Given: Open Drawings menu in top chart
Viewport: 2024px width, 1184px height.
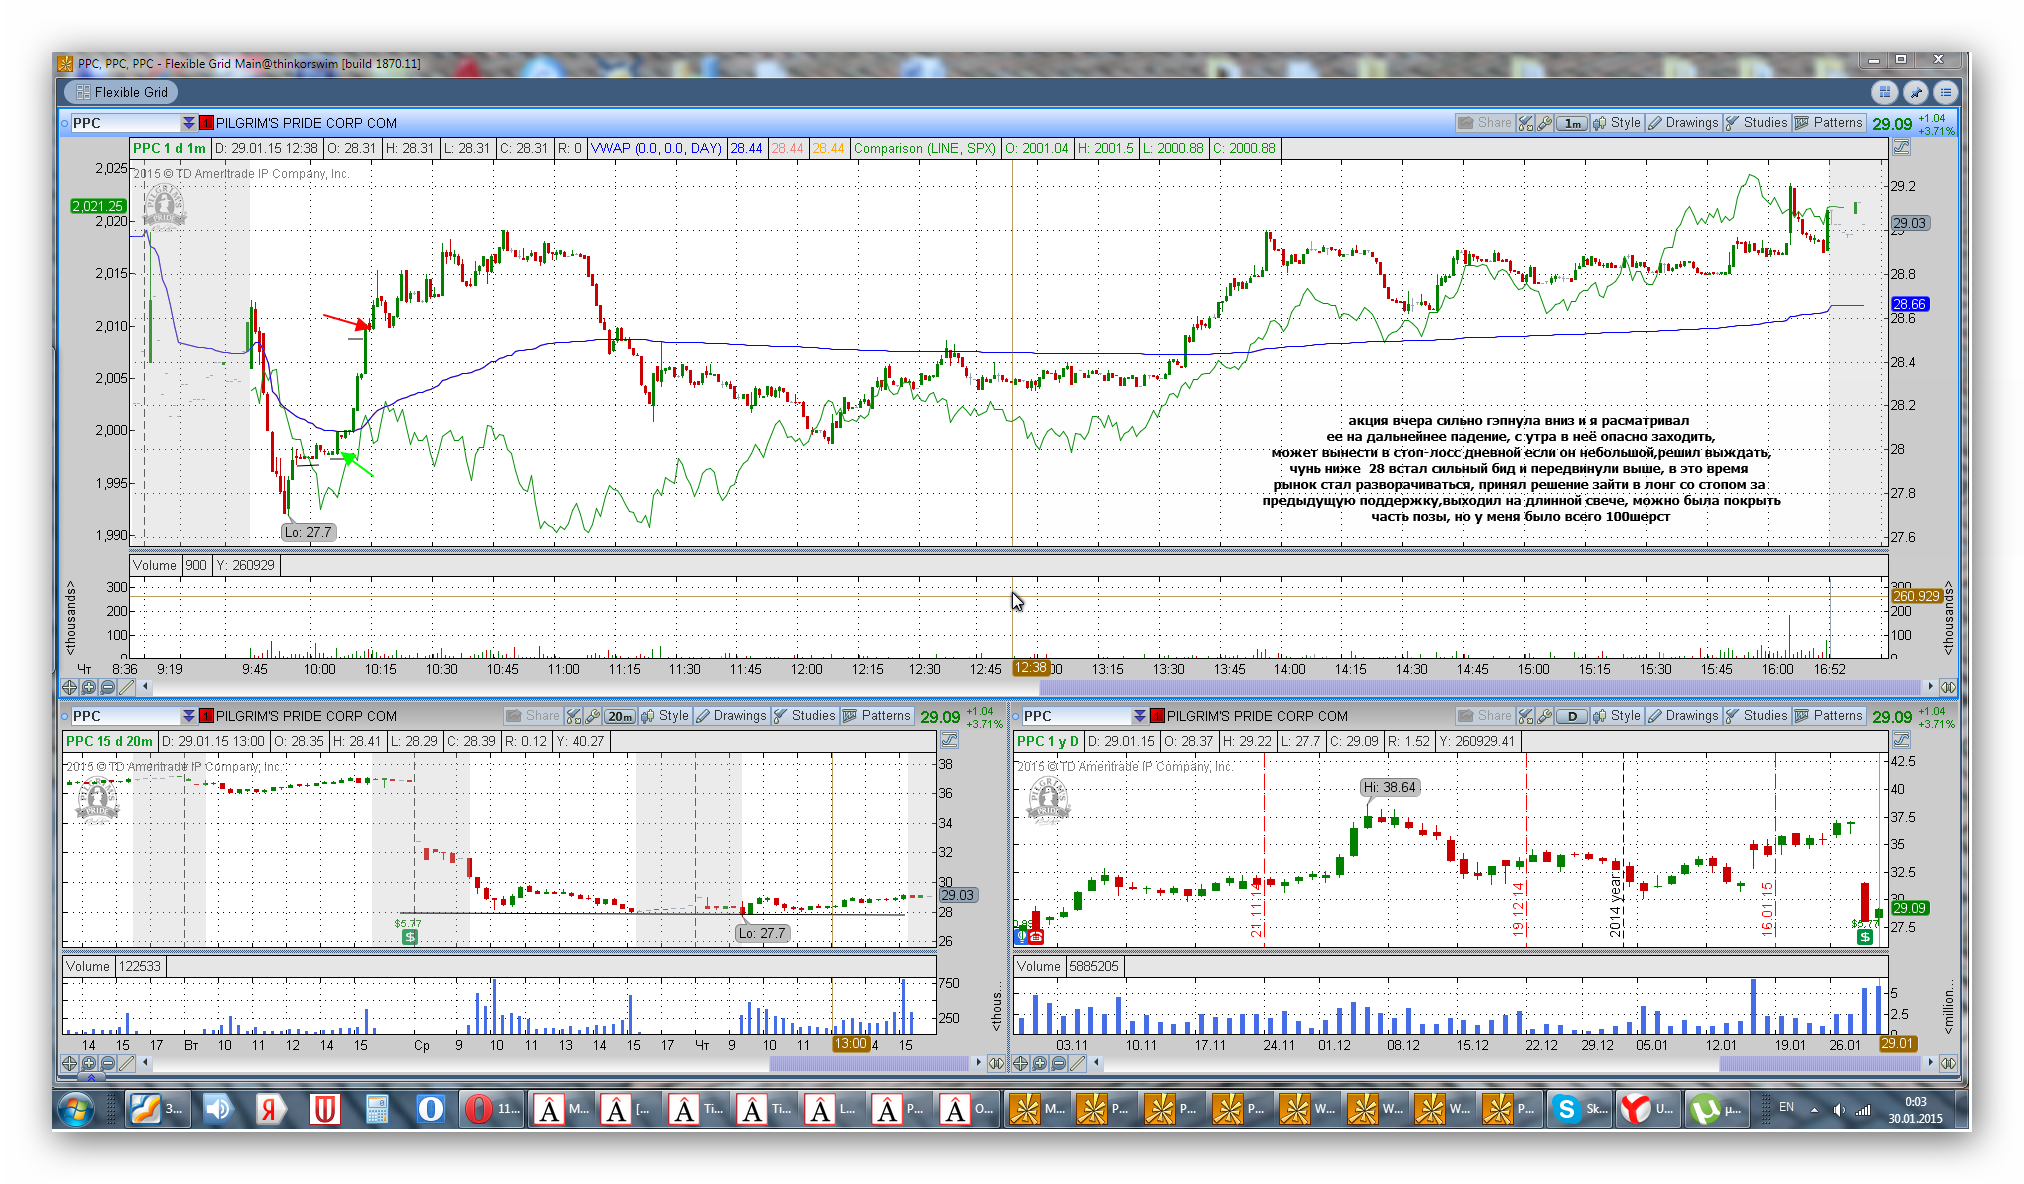Looking at the screenshot, I should point(1683,123).
